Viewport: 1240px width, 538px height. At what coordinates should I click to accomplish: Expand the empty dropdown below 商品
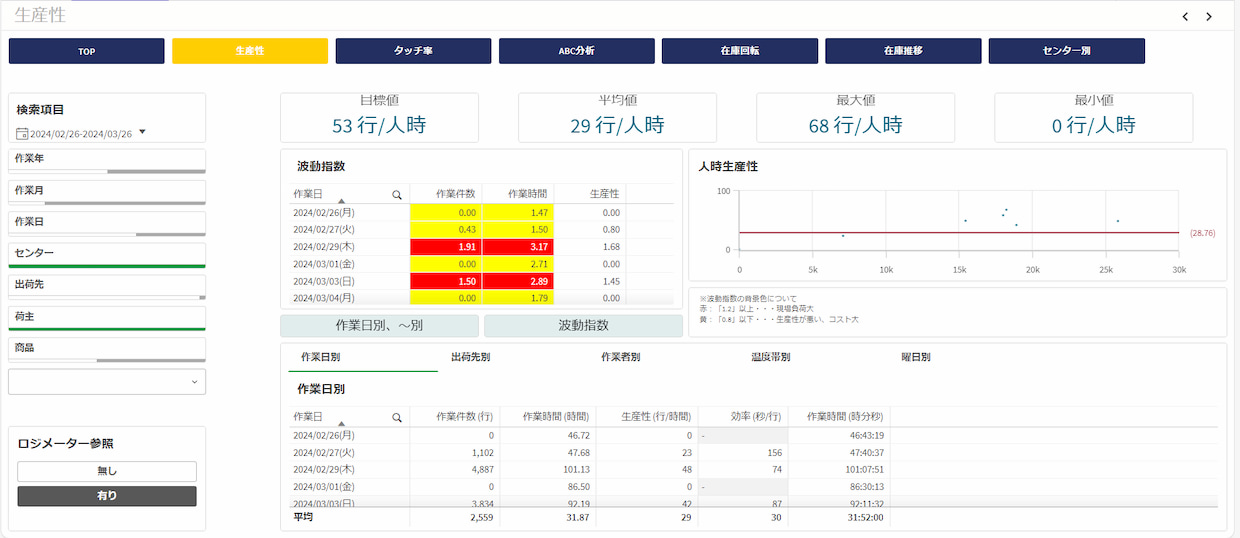point(107,382)
